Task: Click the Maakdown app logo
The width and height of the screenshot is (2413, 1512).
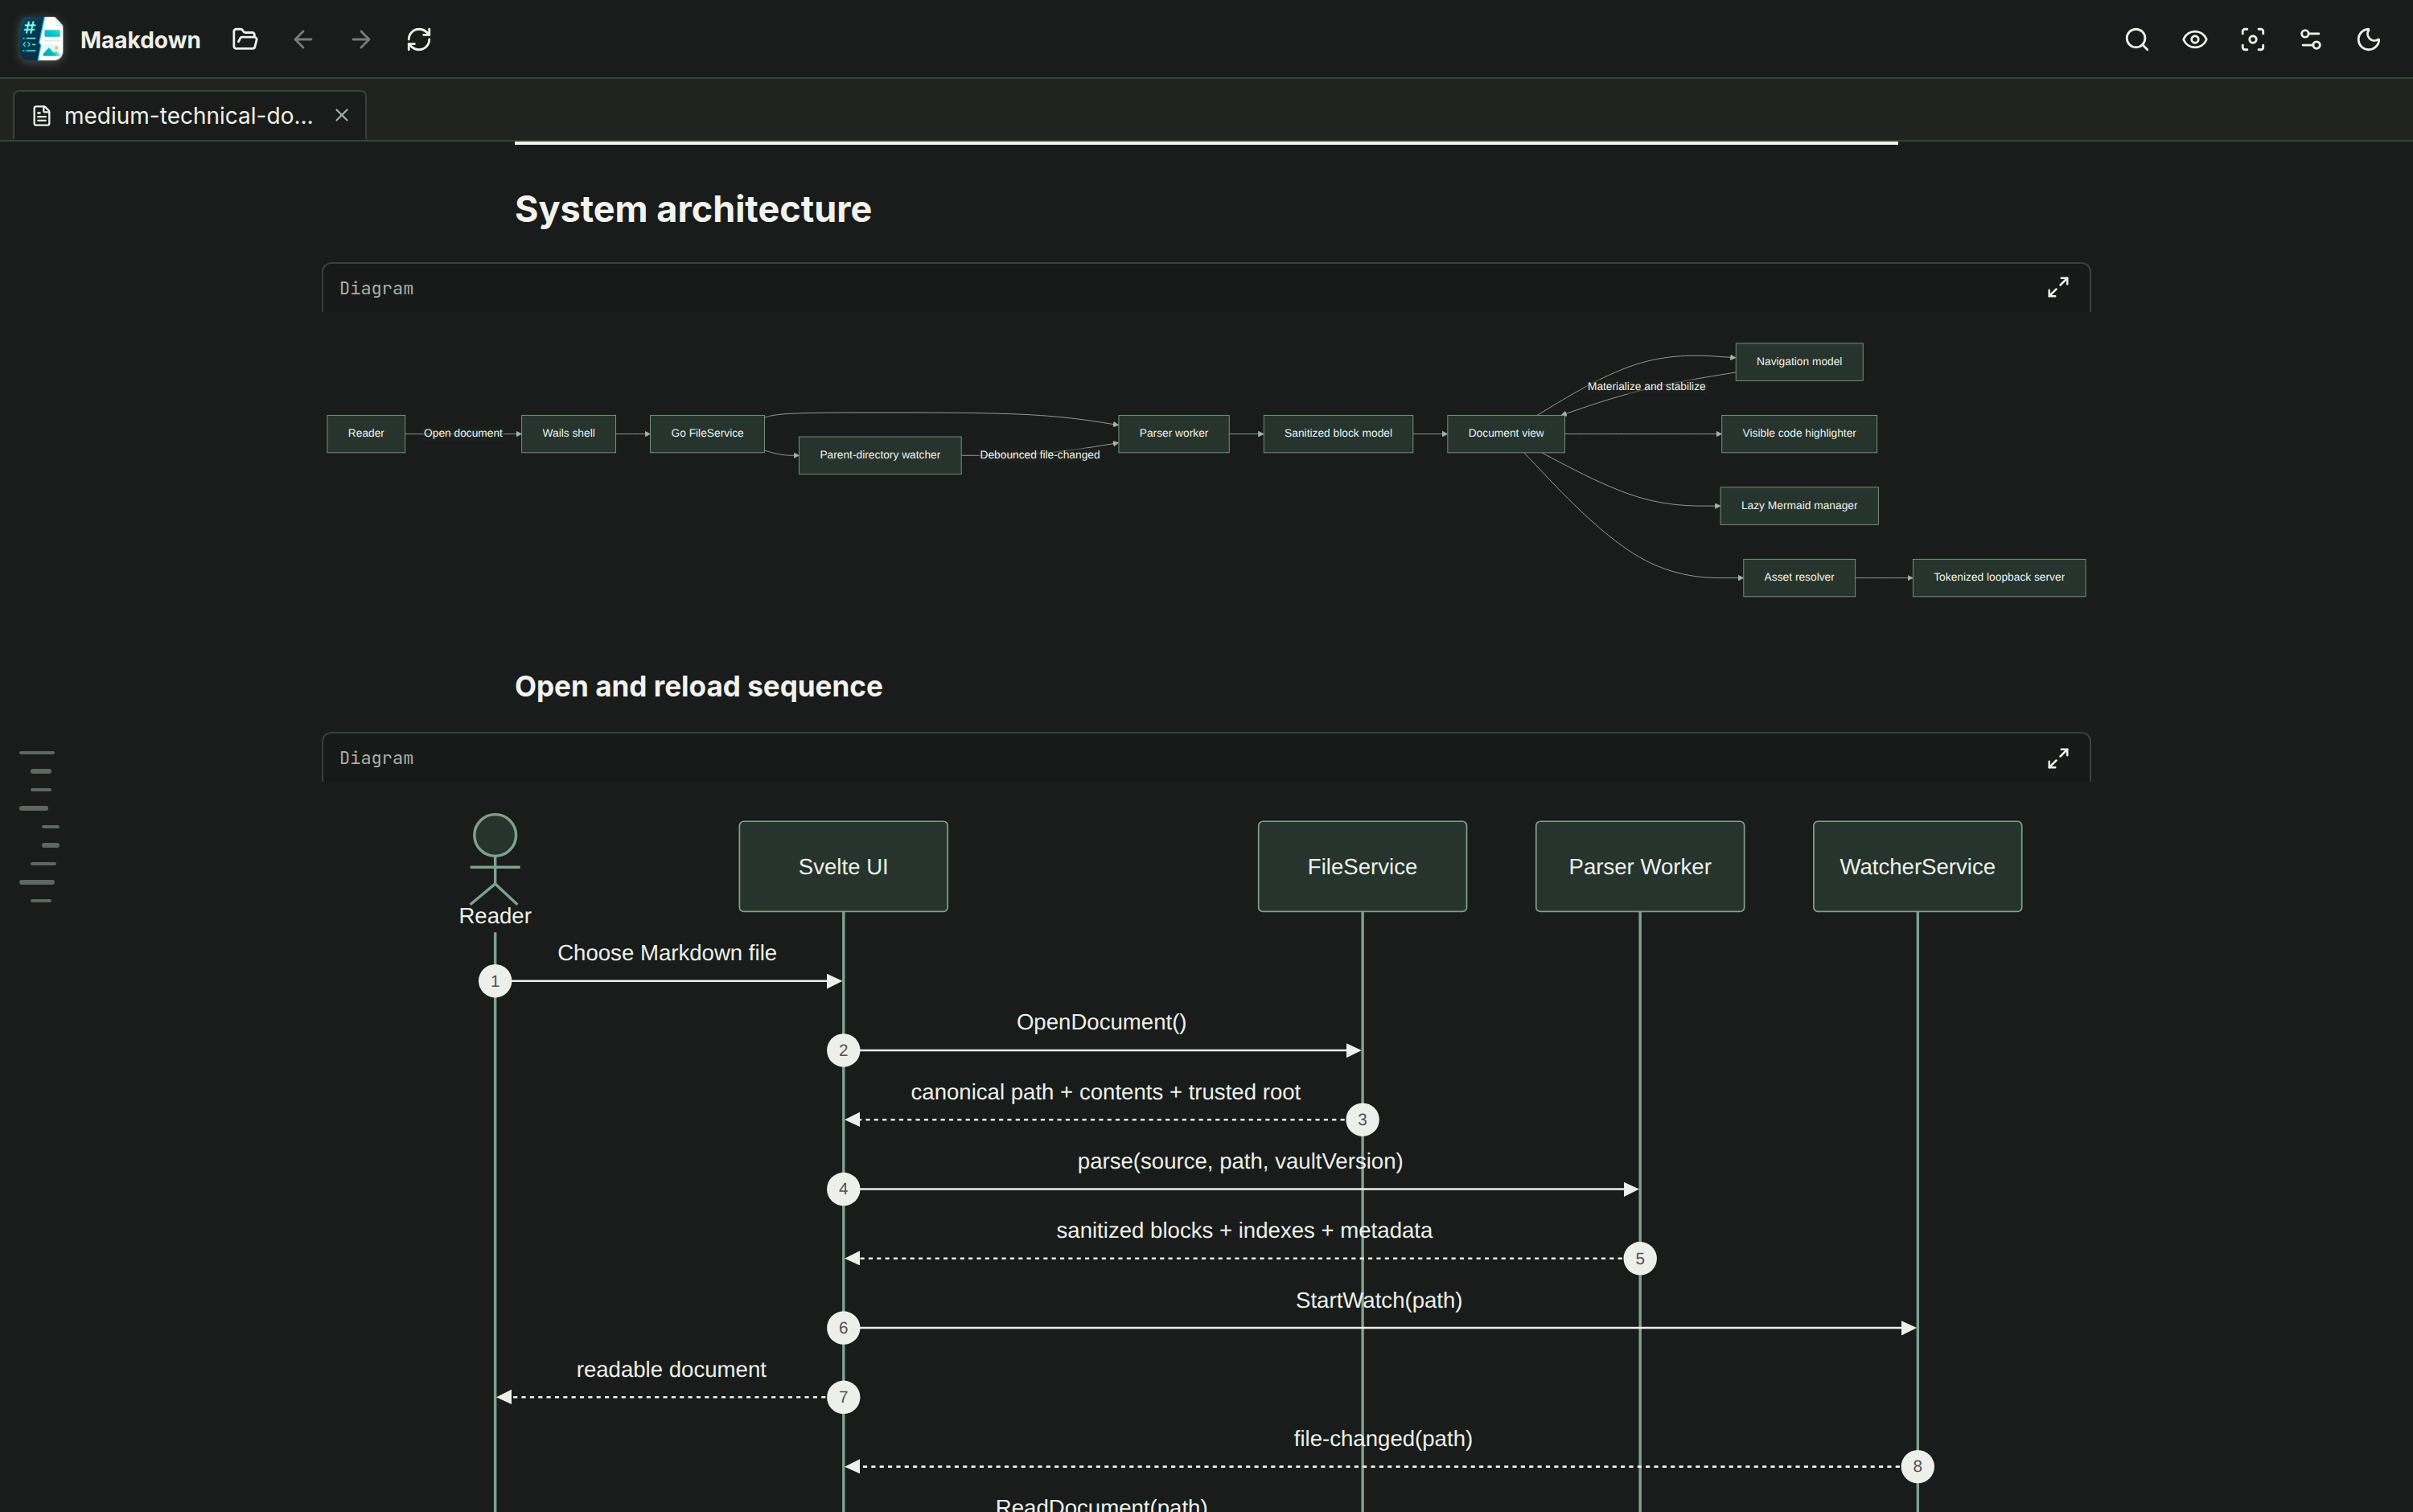Action: [x=41, y=39]
